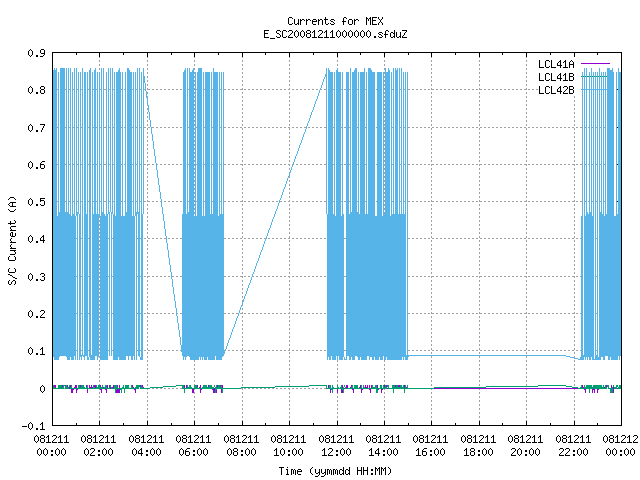Screen dimensions: 640x480
Task: Click the x-axis tick label 081211 06:00
Action: click(x=193, y=446)
